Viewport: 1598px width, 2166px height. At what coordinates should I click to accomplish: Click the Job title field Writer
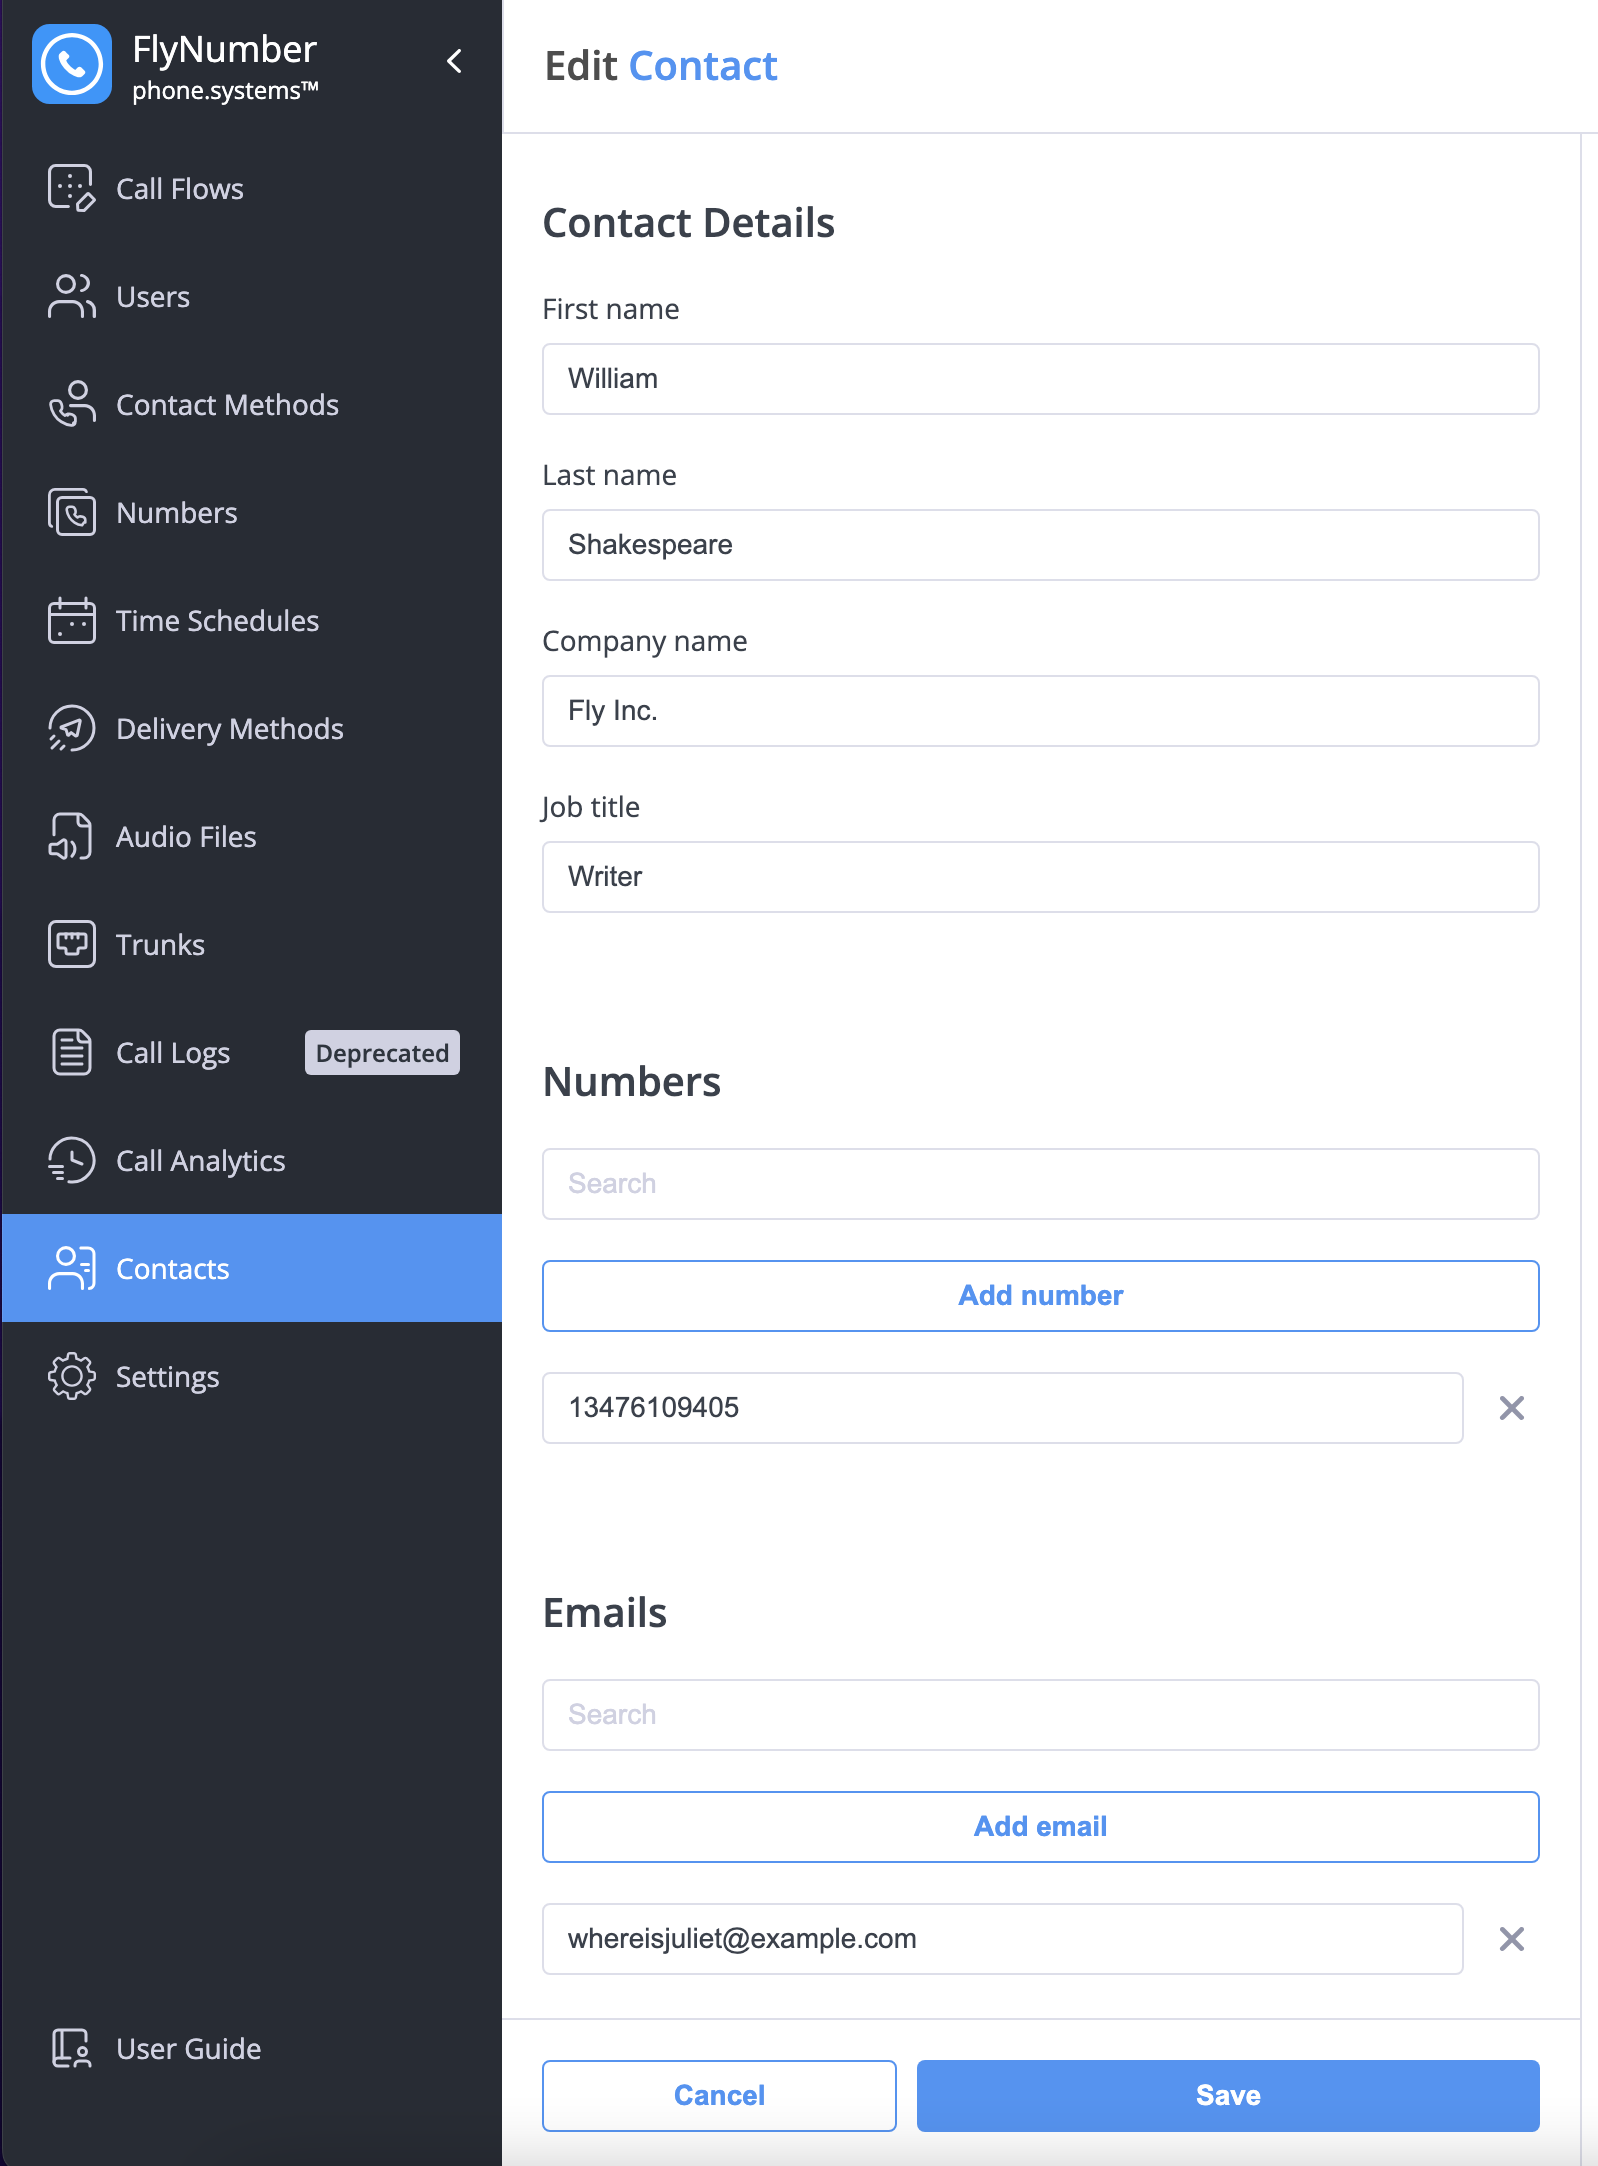[x=1041, y=877]
